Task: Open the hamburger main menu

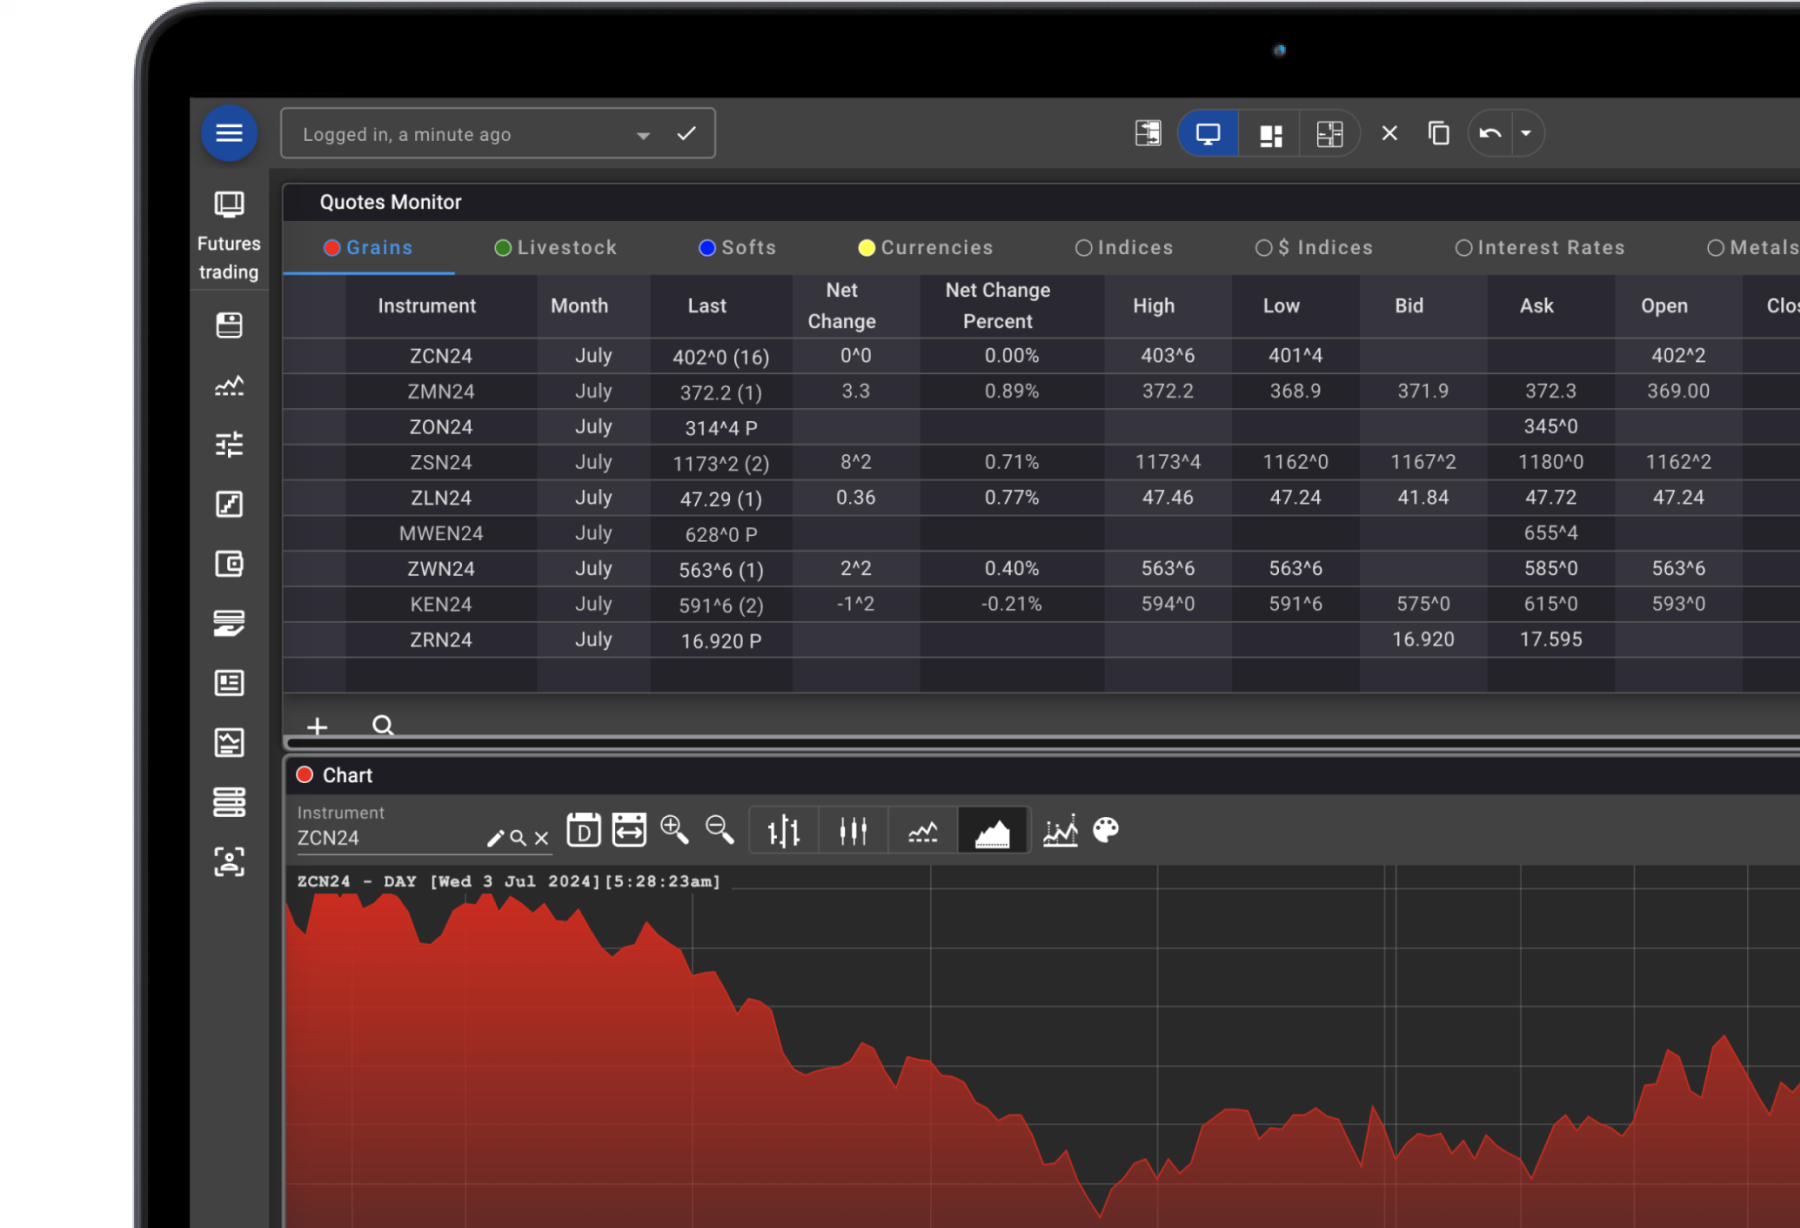Action: tap(229, 133)
